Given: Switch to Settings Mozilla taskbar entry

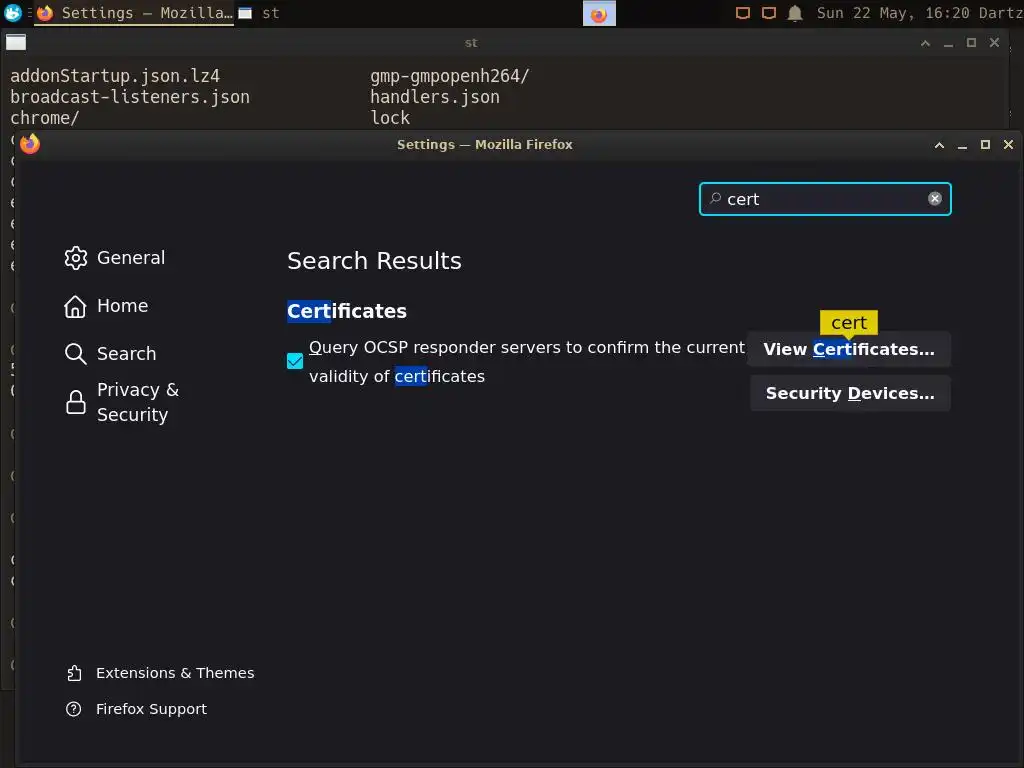Looking at the screenshot, I should pos(135,13).
